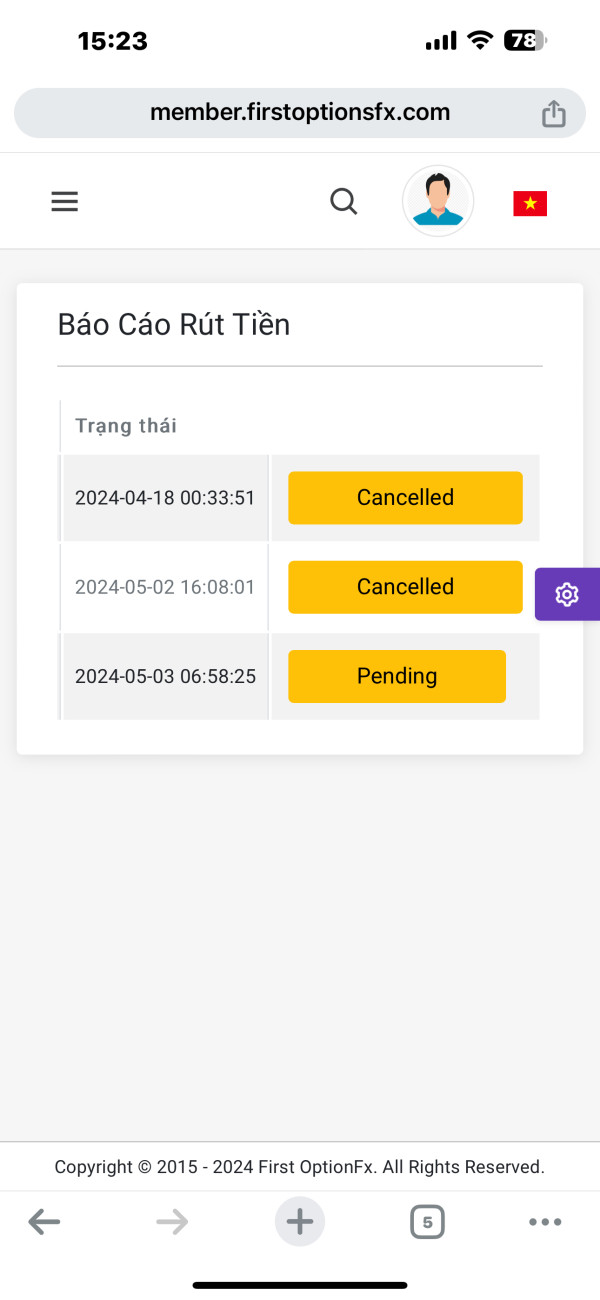
Task: Show open tabs switcher
Action: point(427,1221)
